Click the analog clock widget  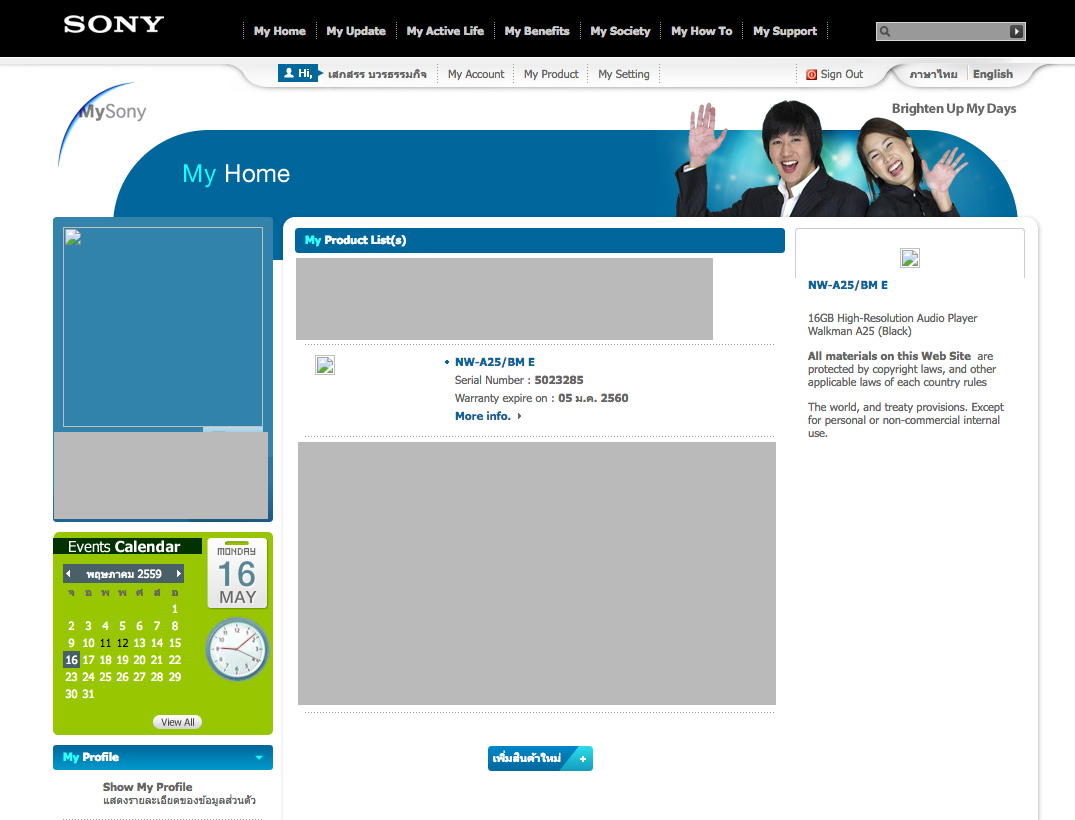point(237,649)
